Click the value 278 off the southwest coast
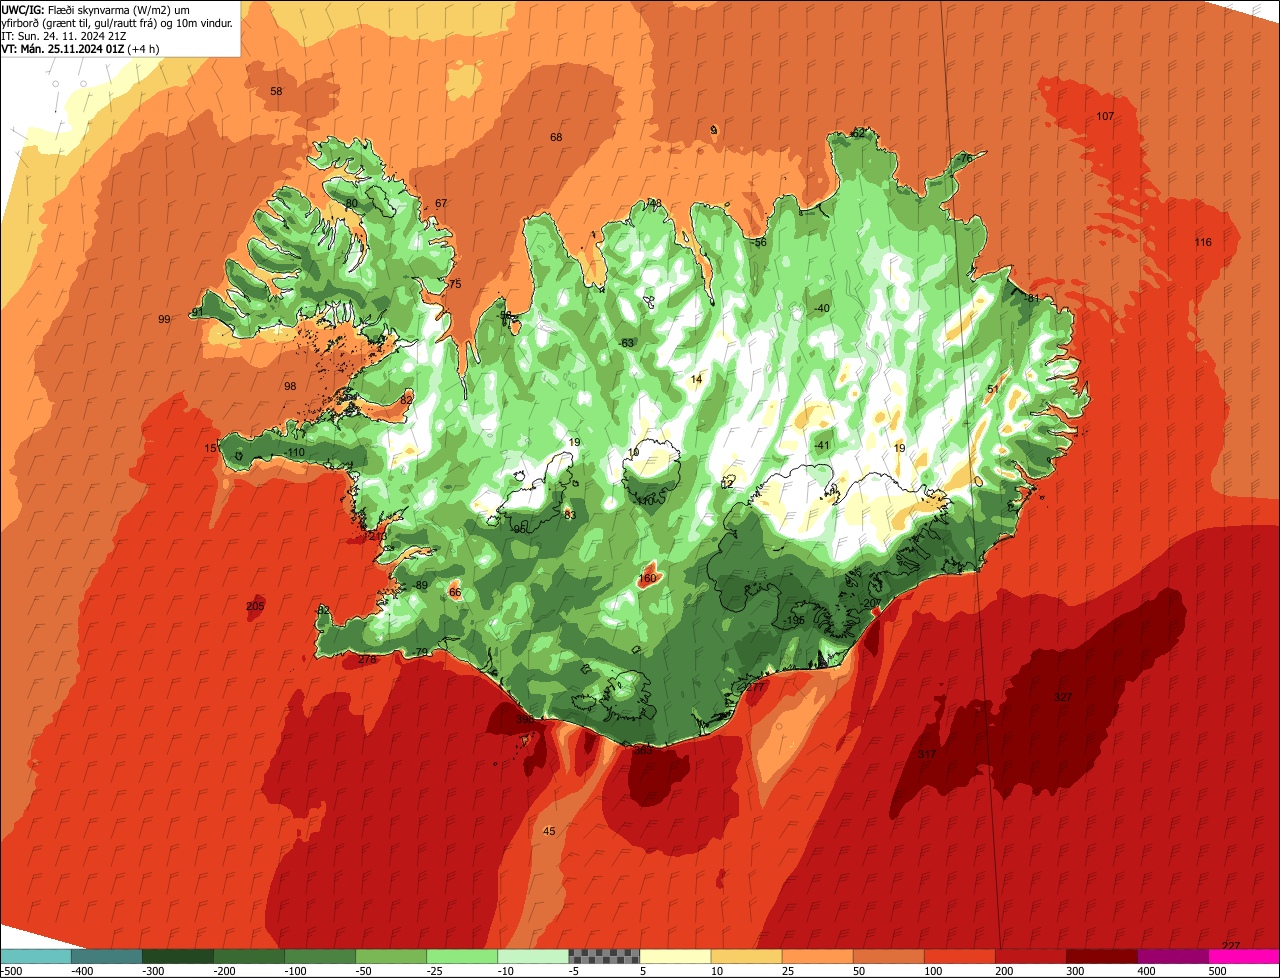 click(367, 659)
